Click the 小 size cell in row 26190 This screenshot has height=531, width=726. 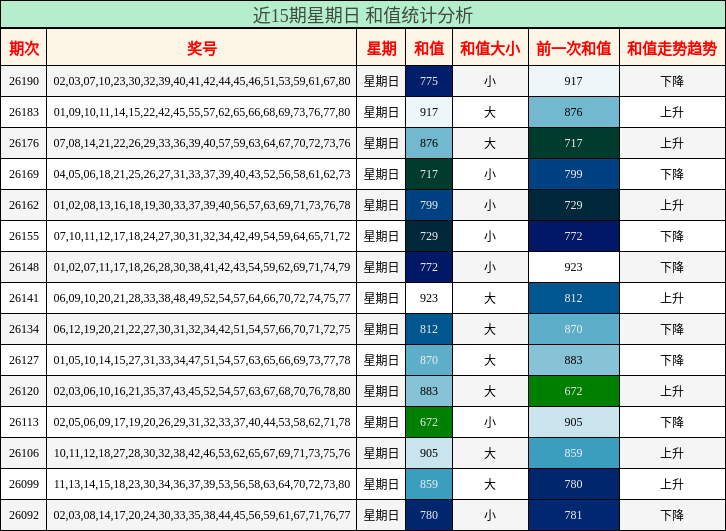490,81
